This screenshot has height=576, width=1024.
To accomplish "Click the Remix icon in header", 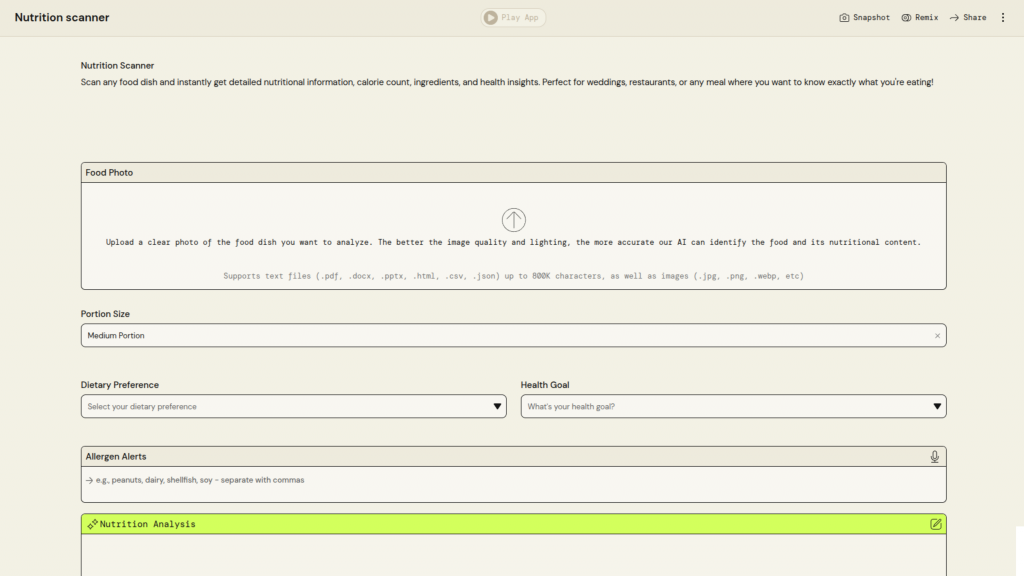I will pyautogui.click(x=906, y=17).
